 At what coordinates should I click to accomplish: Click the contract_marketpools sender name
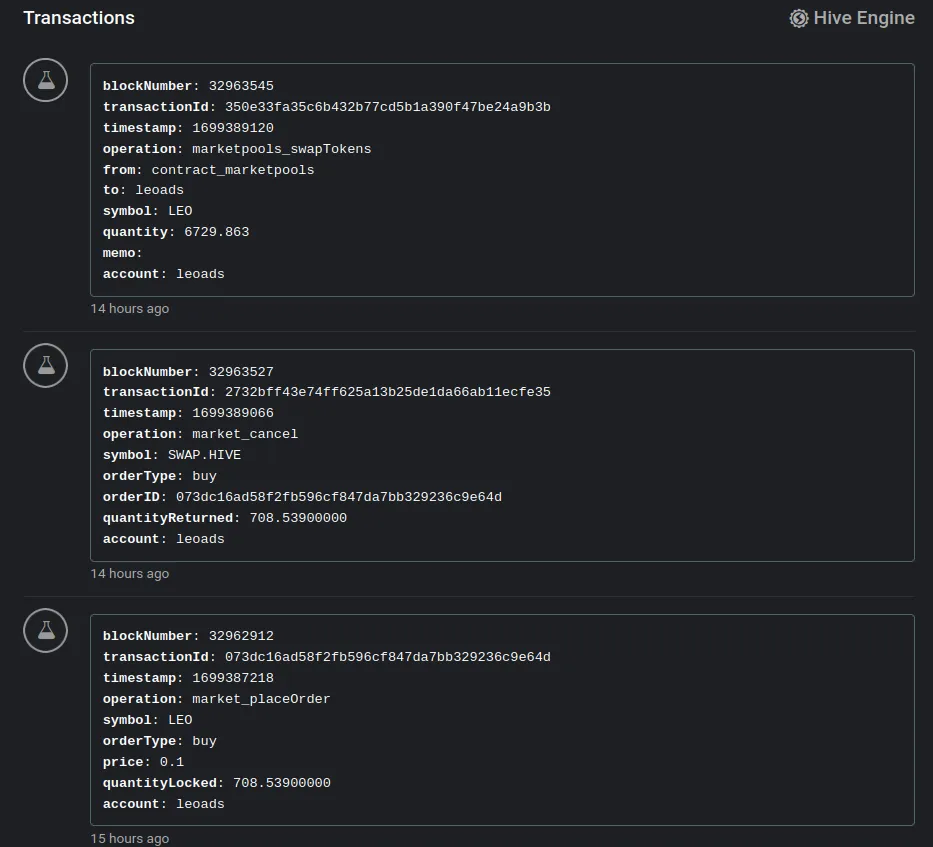[233, 170]
